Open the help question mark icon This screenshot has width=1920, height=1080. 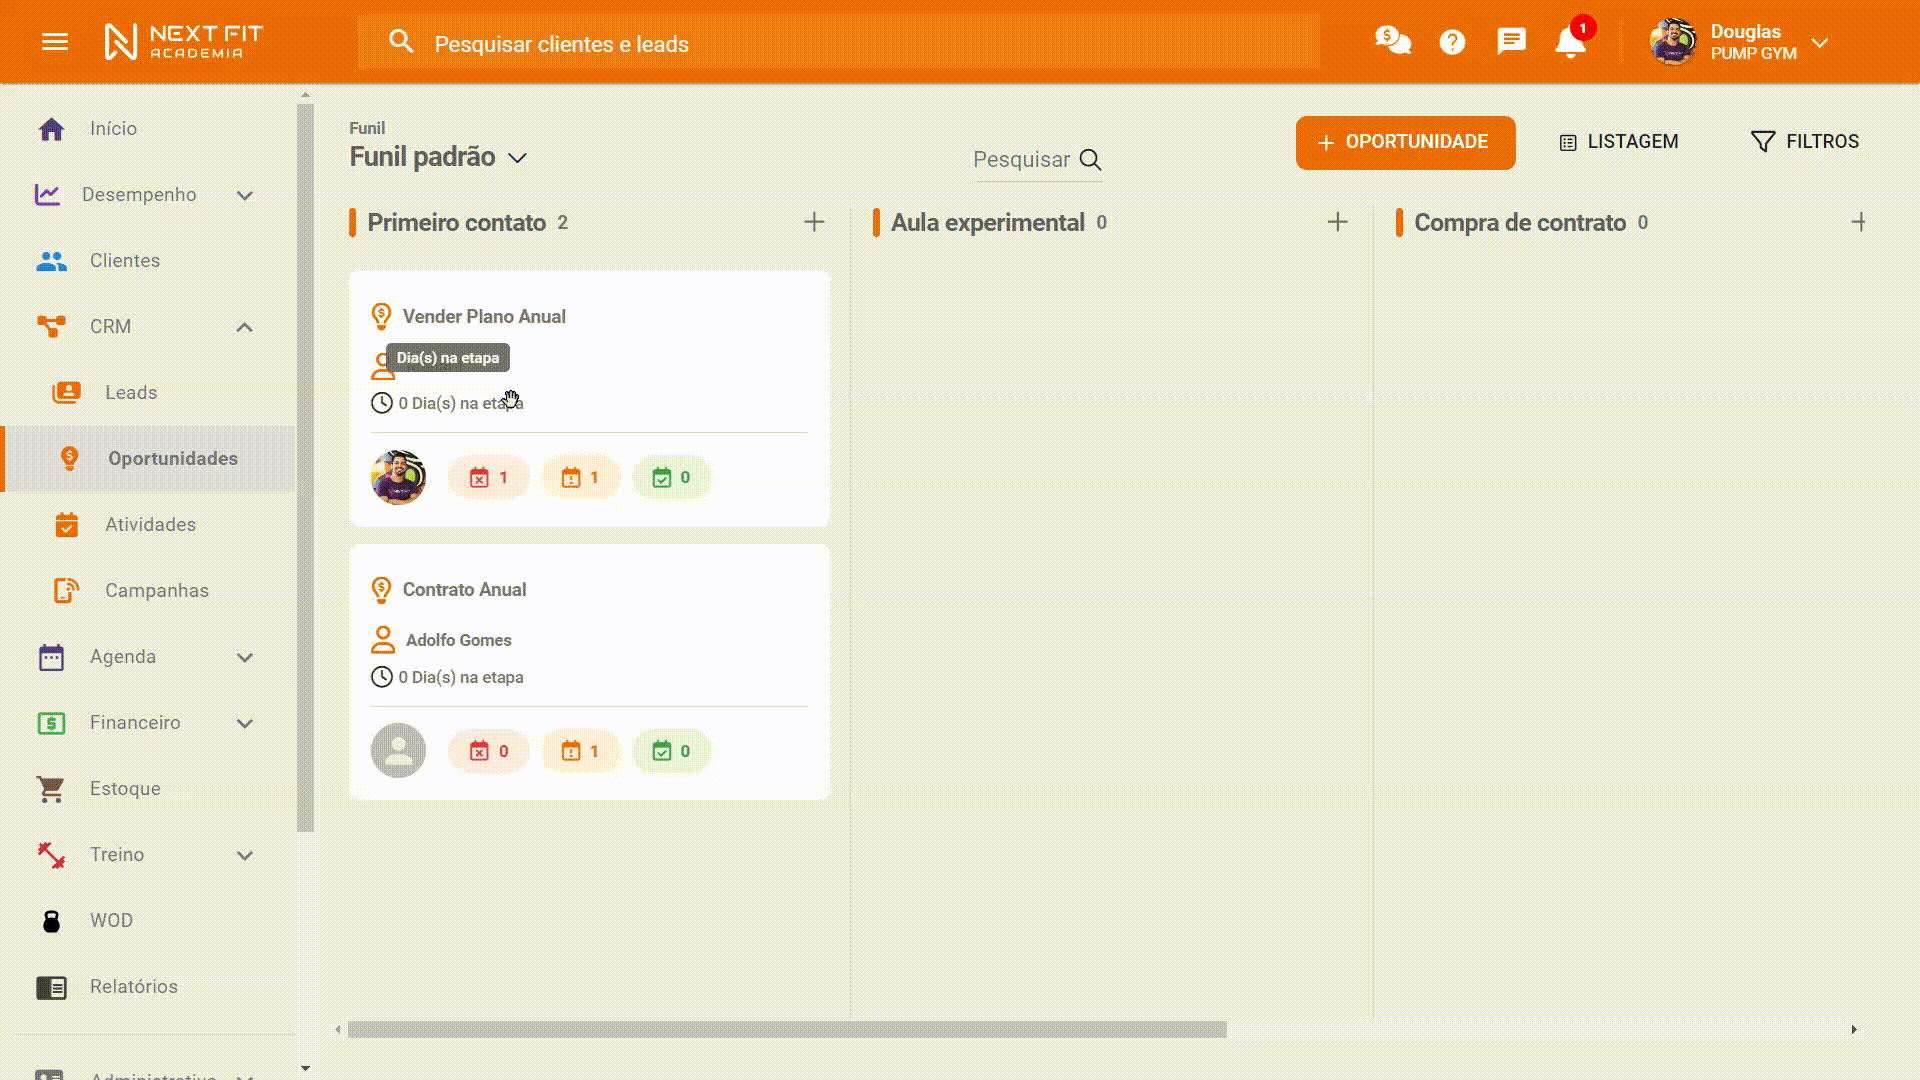[x=1452, y=42]
